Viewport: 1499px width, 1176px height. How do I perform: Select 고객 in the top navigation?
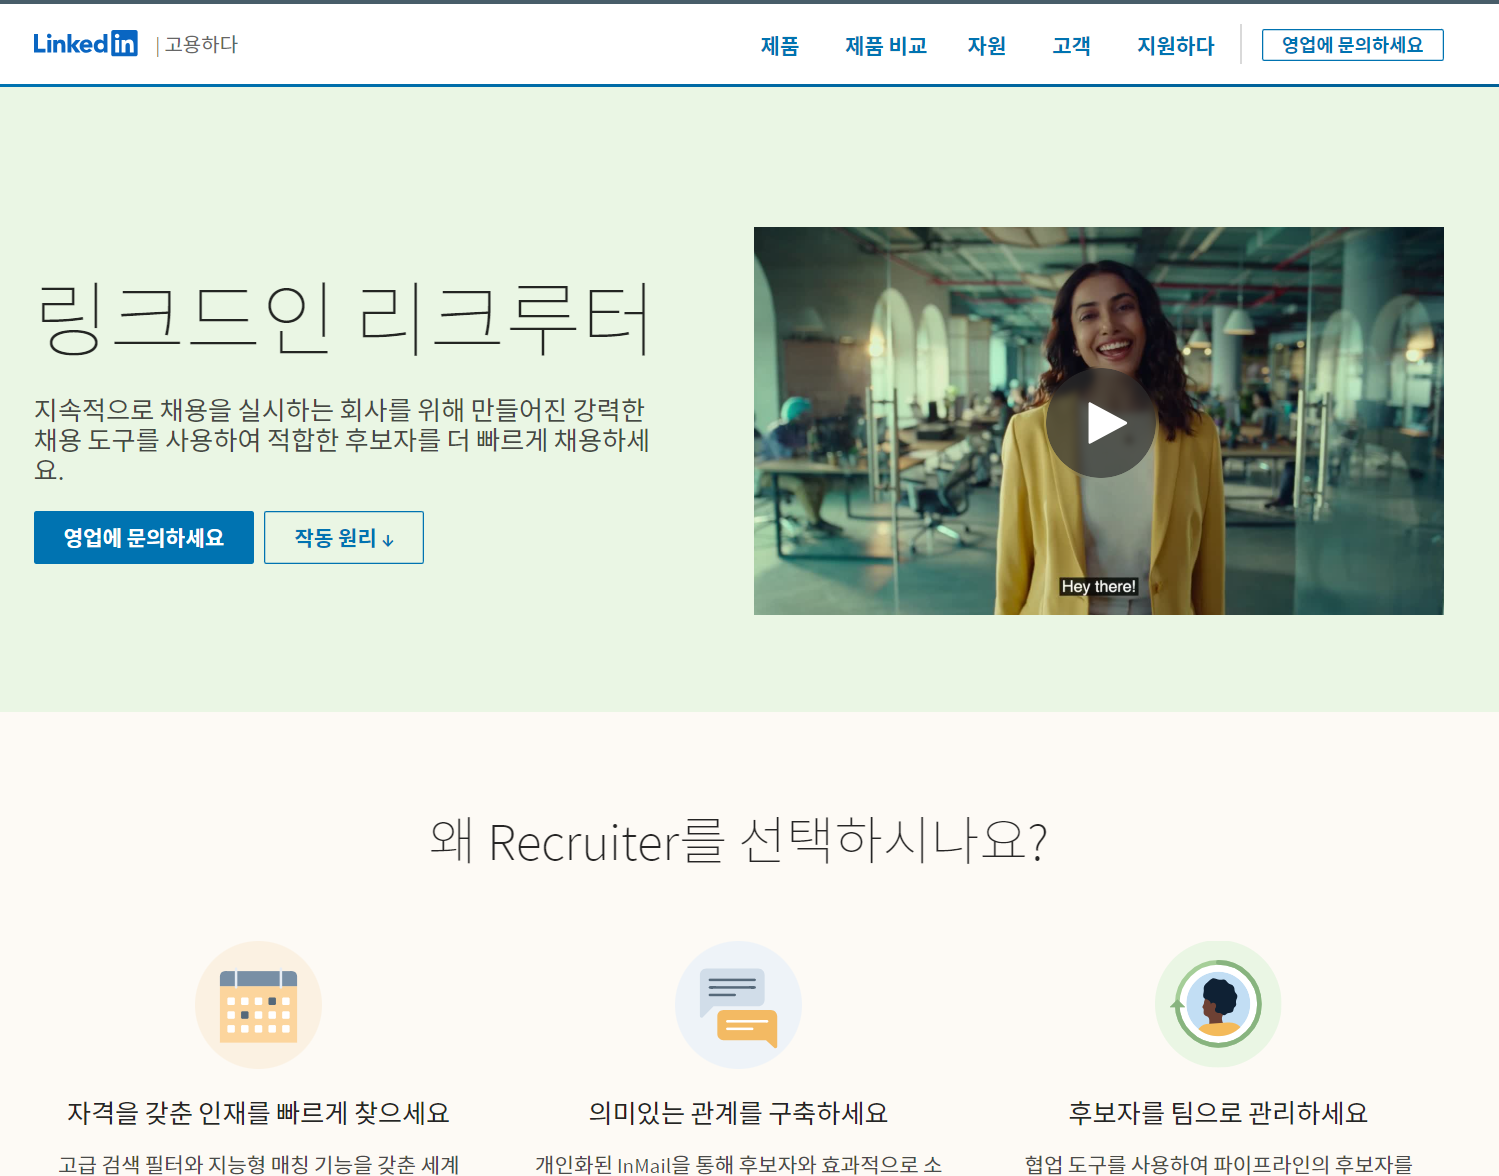click(1070, 46)
